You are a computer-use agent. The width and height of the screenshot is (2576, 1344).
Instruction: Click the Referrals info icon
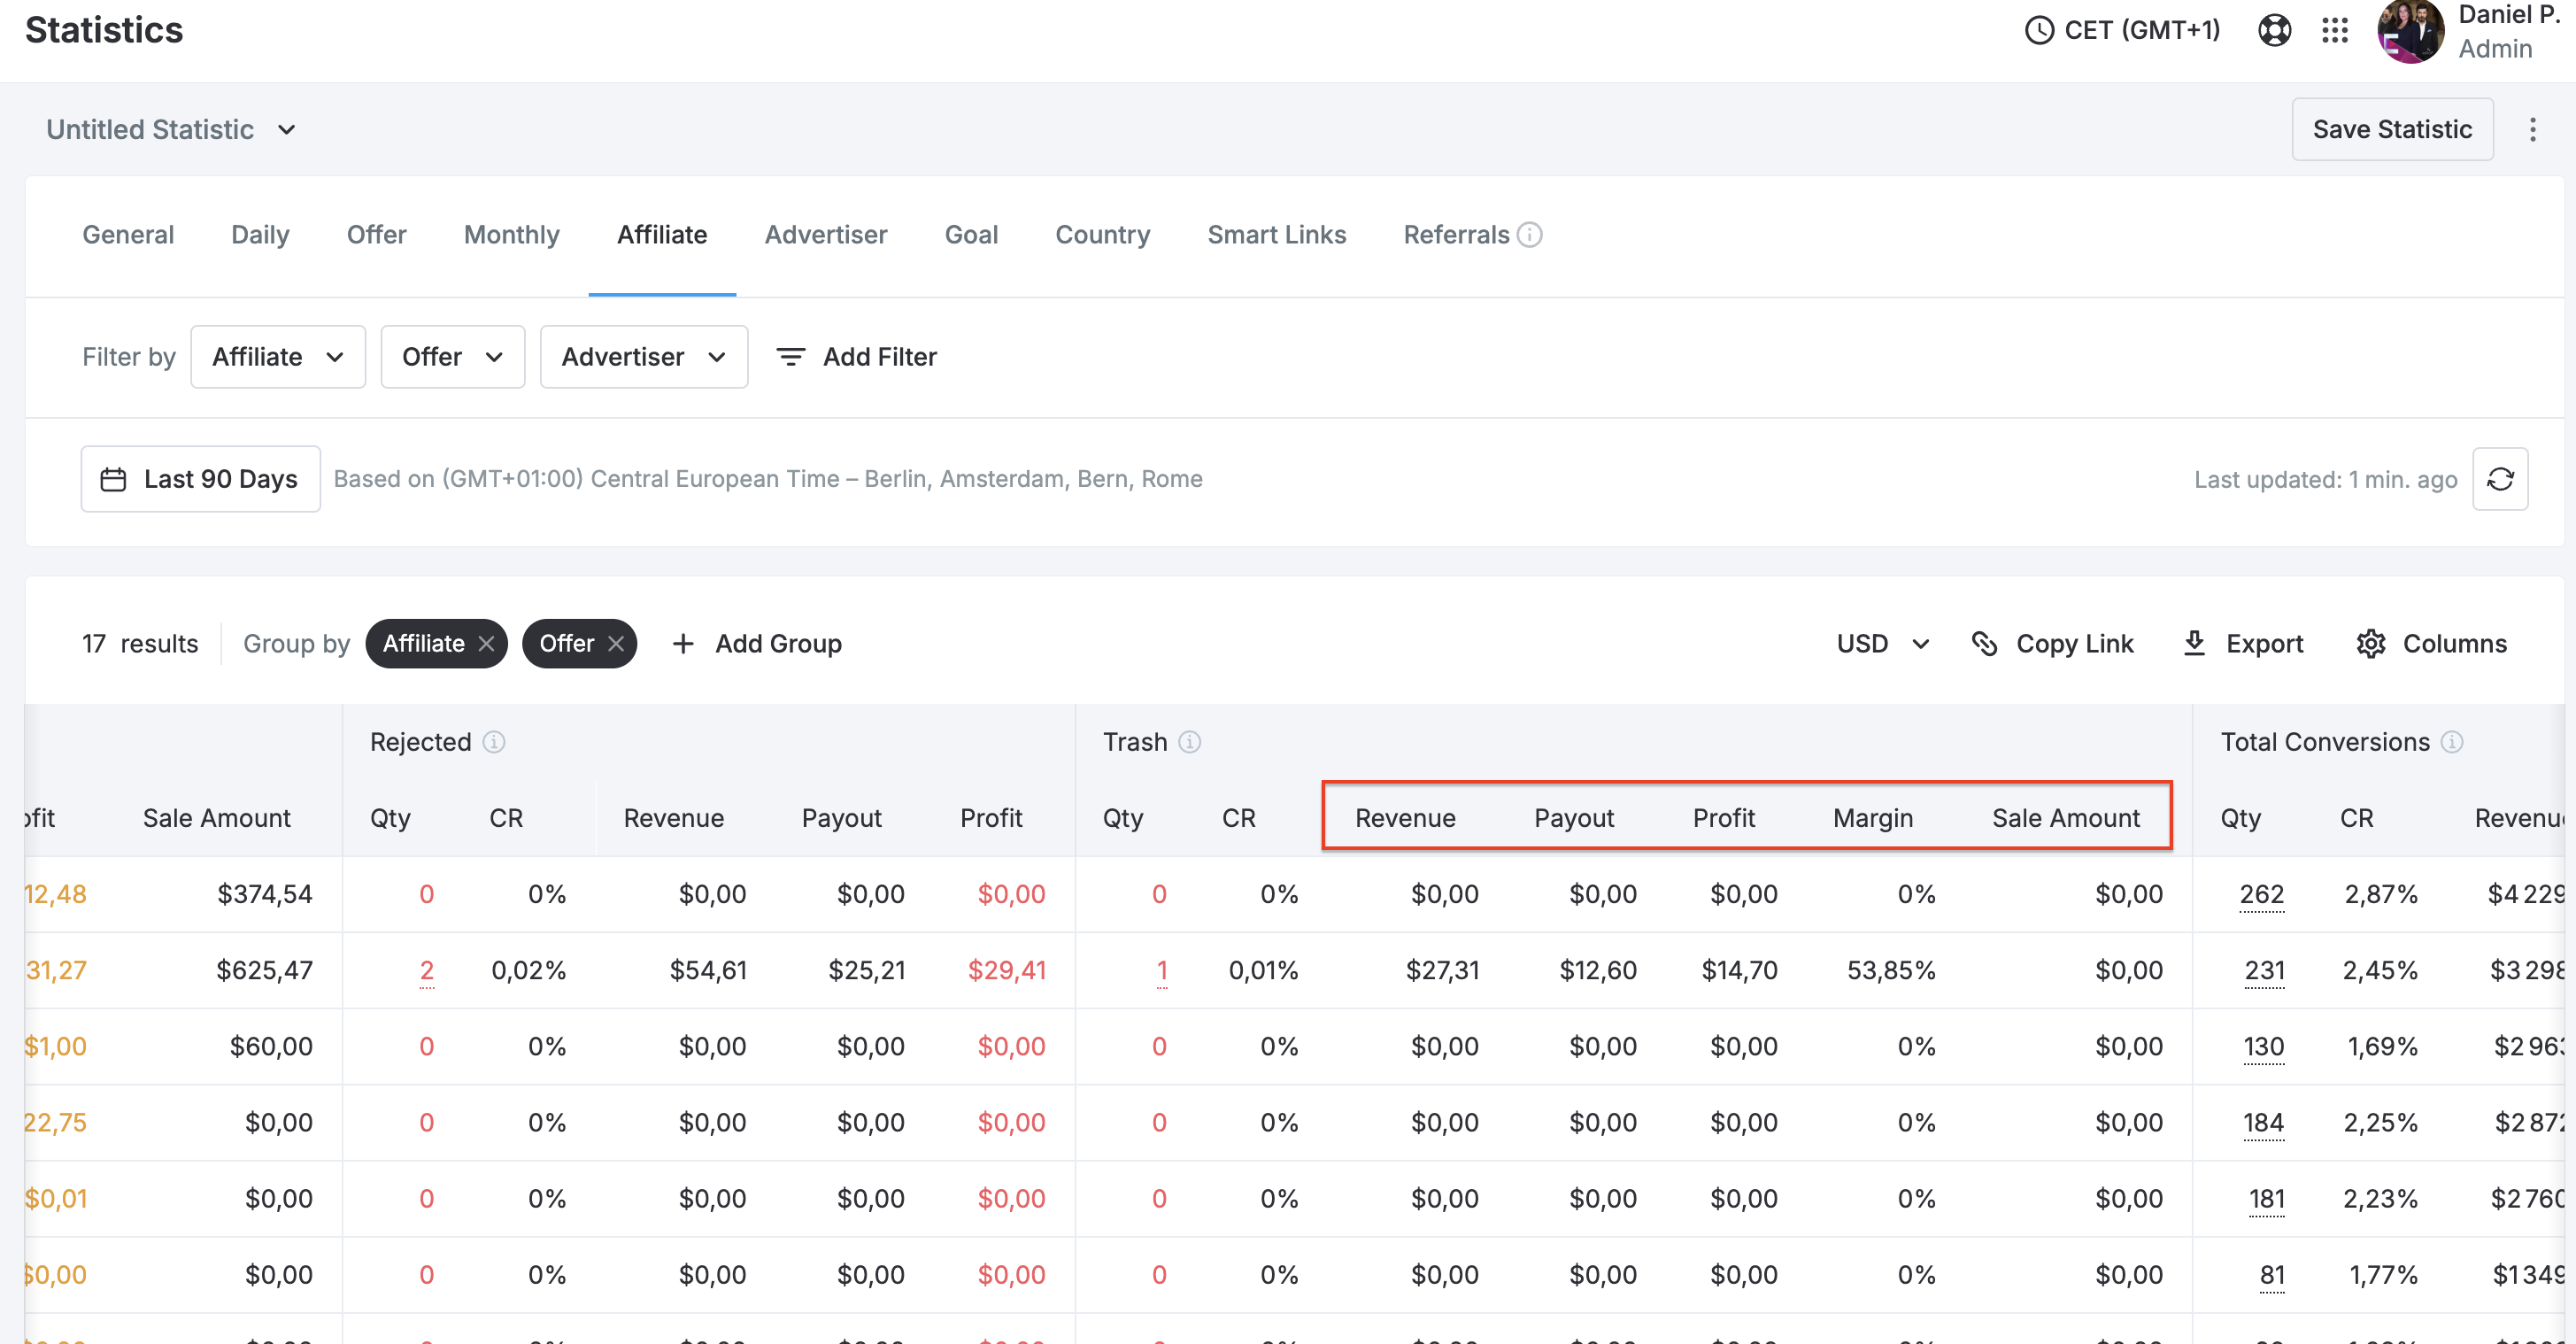point(1529,234)
